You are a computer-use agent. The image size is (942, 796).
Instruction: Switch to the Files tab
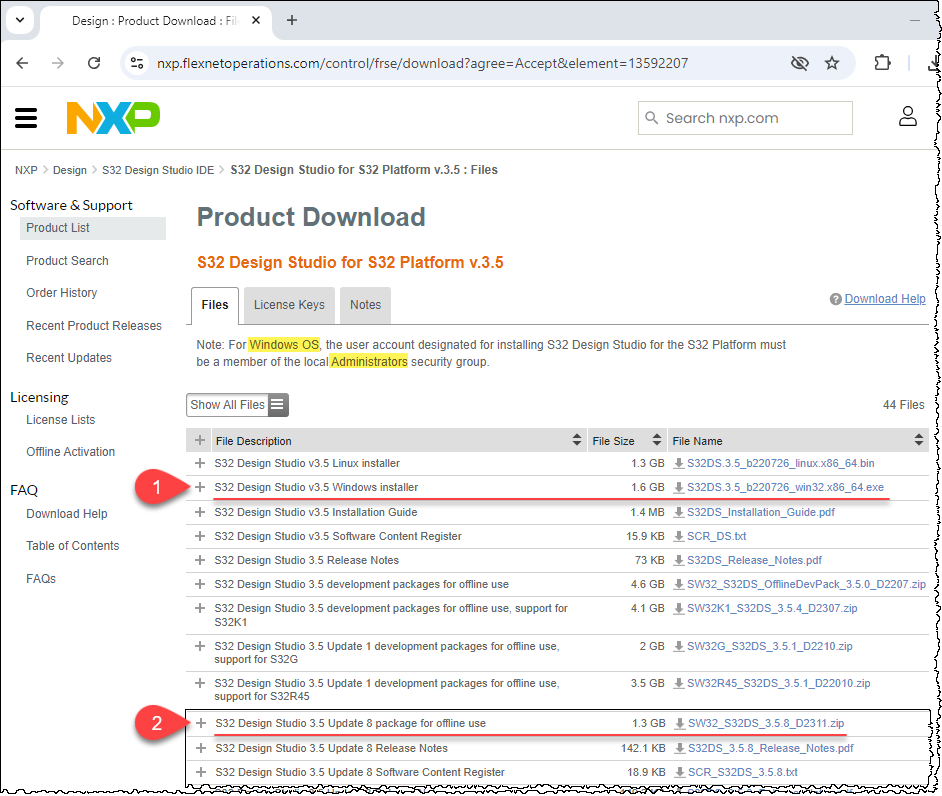[x=215, y=305]
